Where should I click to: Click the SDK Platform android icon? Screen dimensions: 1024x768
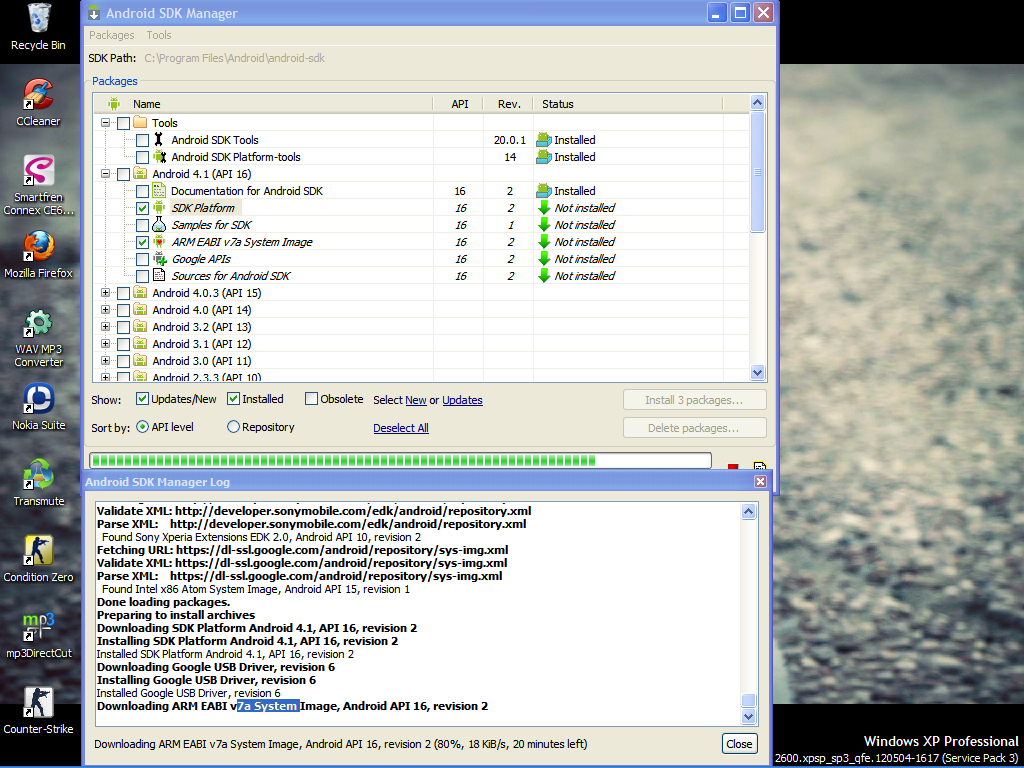(159, 208)
